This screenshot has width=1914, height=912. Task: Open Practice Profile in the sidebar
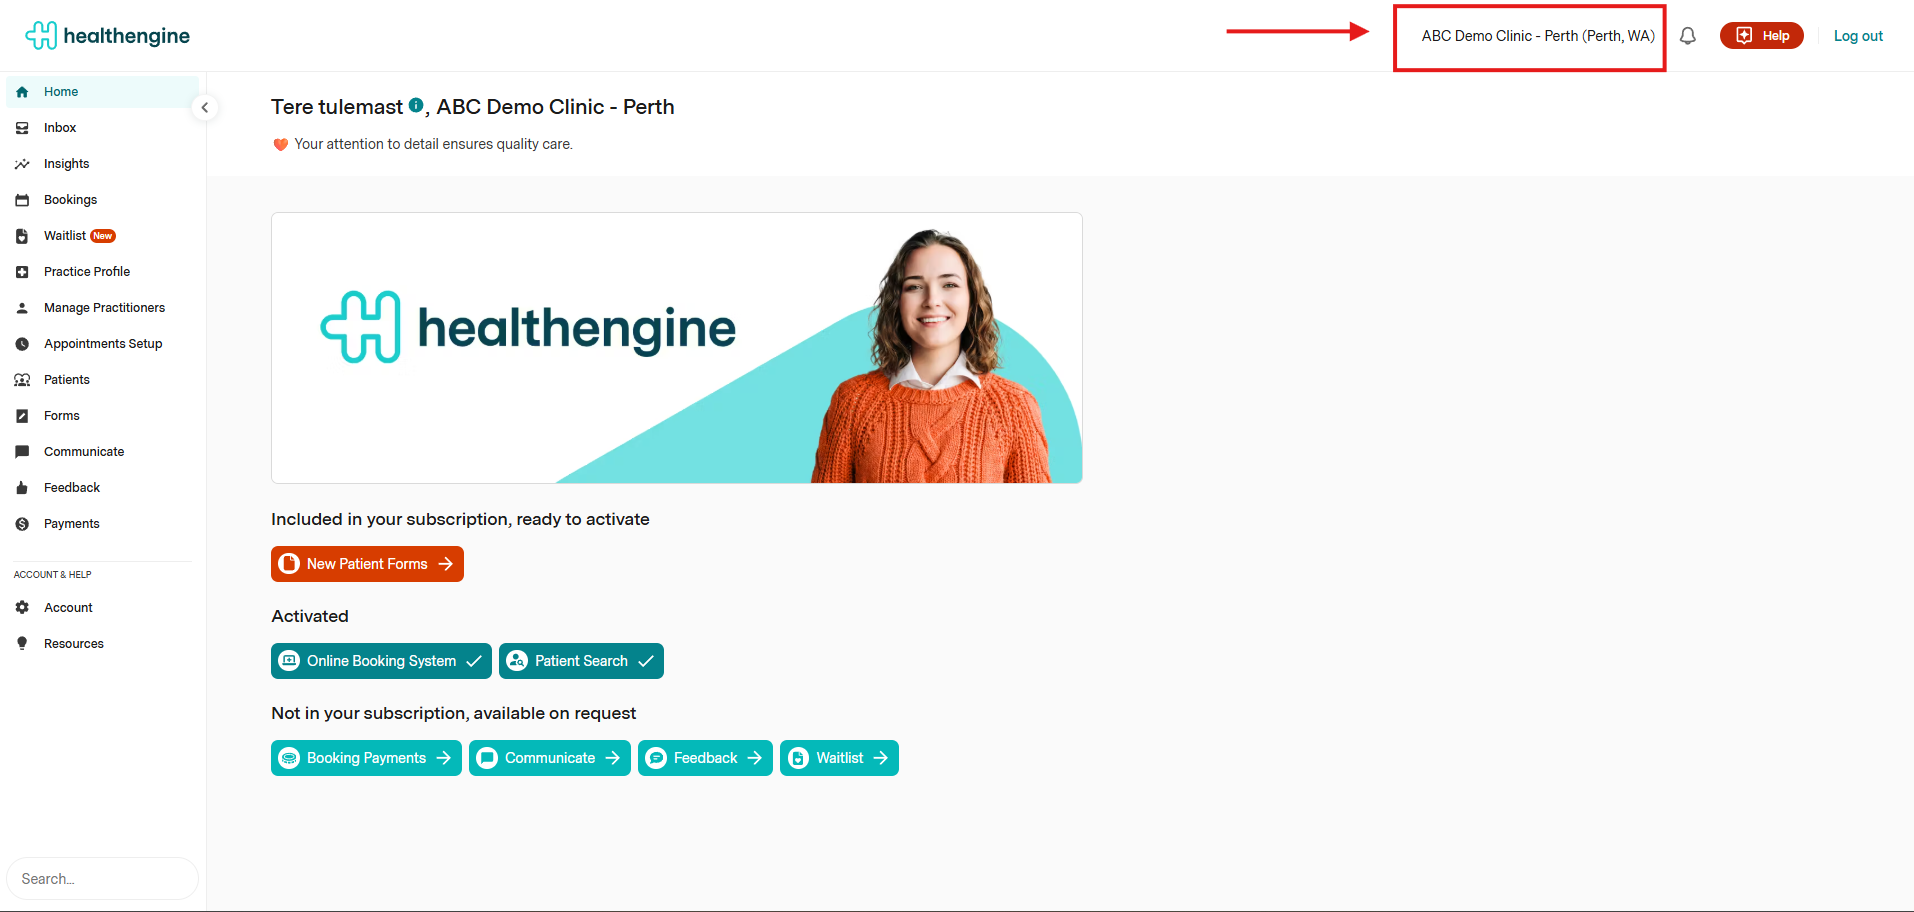click(87, 272)
